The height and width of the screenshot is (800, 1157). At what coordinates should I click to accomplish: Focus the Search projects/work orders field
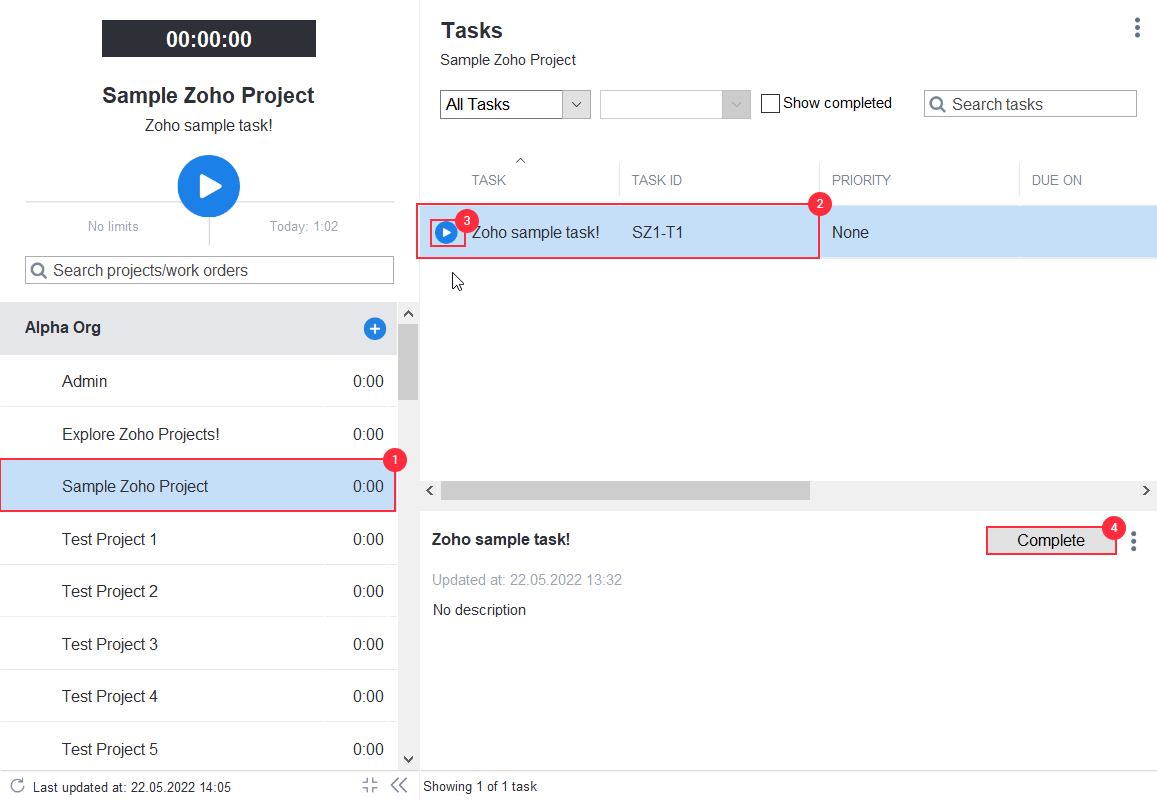(210, 270)
